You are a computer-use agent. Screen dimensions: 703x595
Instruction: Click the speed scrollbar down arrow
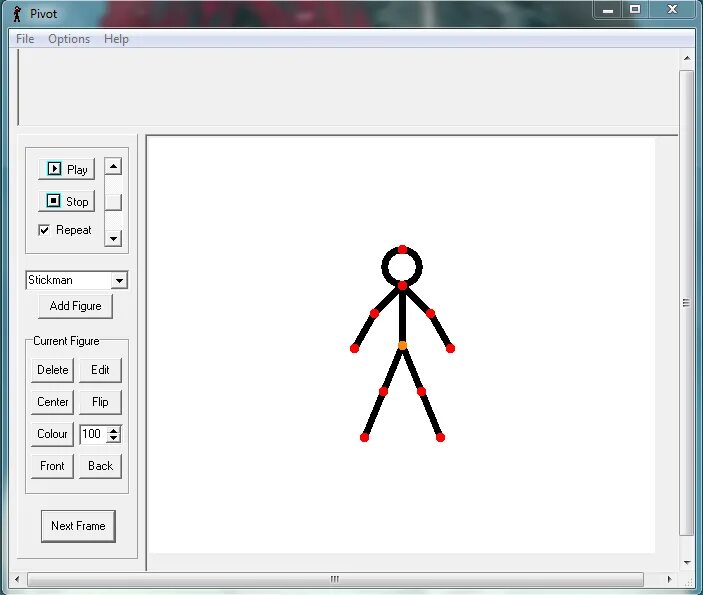pos(113,238)
